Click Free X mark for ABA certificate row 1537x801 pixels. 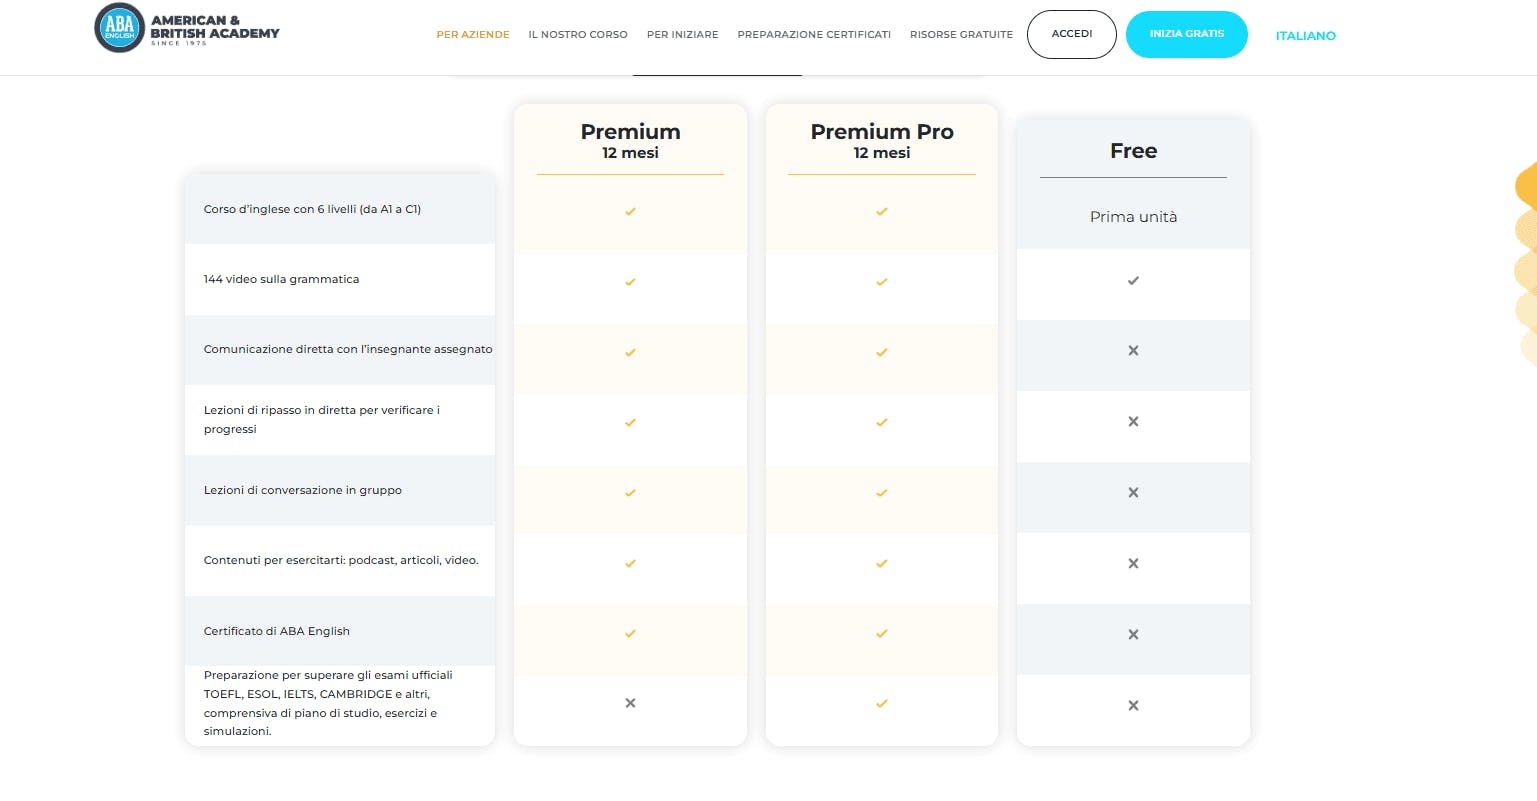(1133, 635)
